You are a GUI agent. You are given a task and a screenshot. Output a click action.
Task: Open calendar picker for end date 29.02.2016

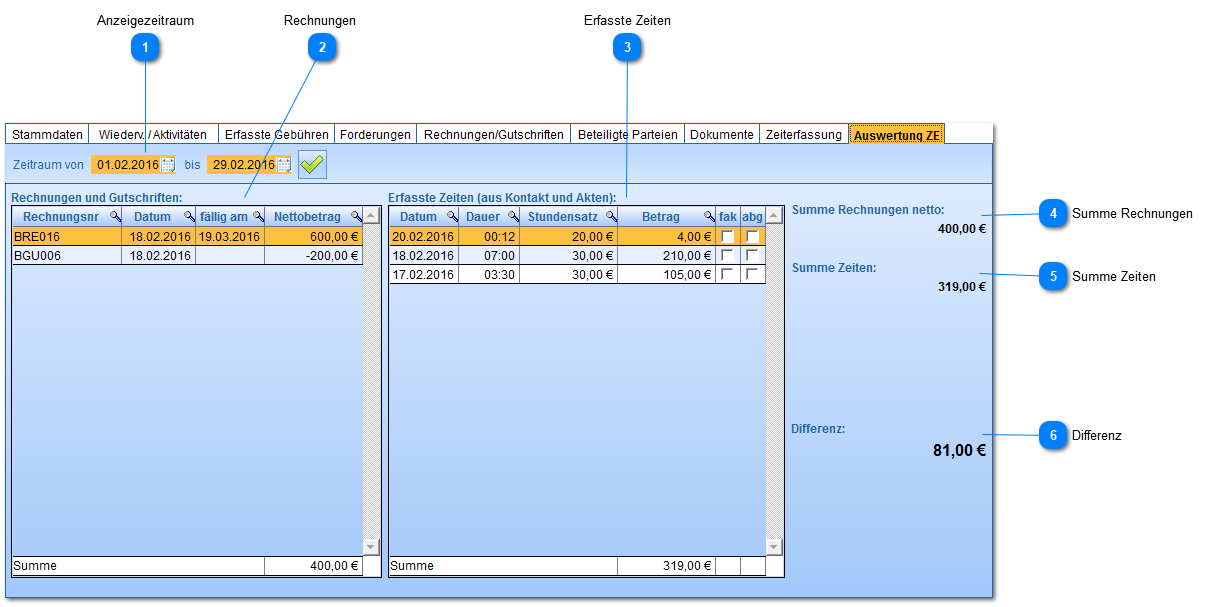pyautogui.click(x=284, y=165)
